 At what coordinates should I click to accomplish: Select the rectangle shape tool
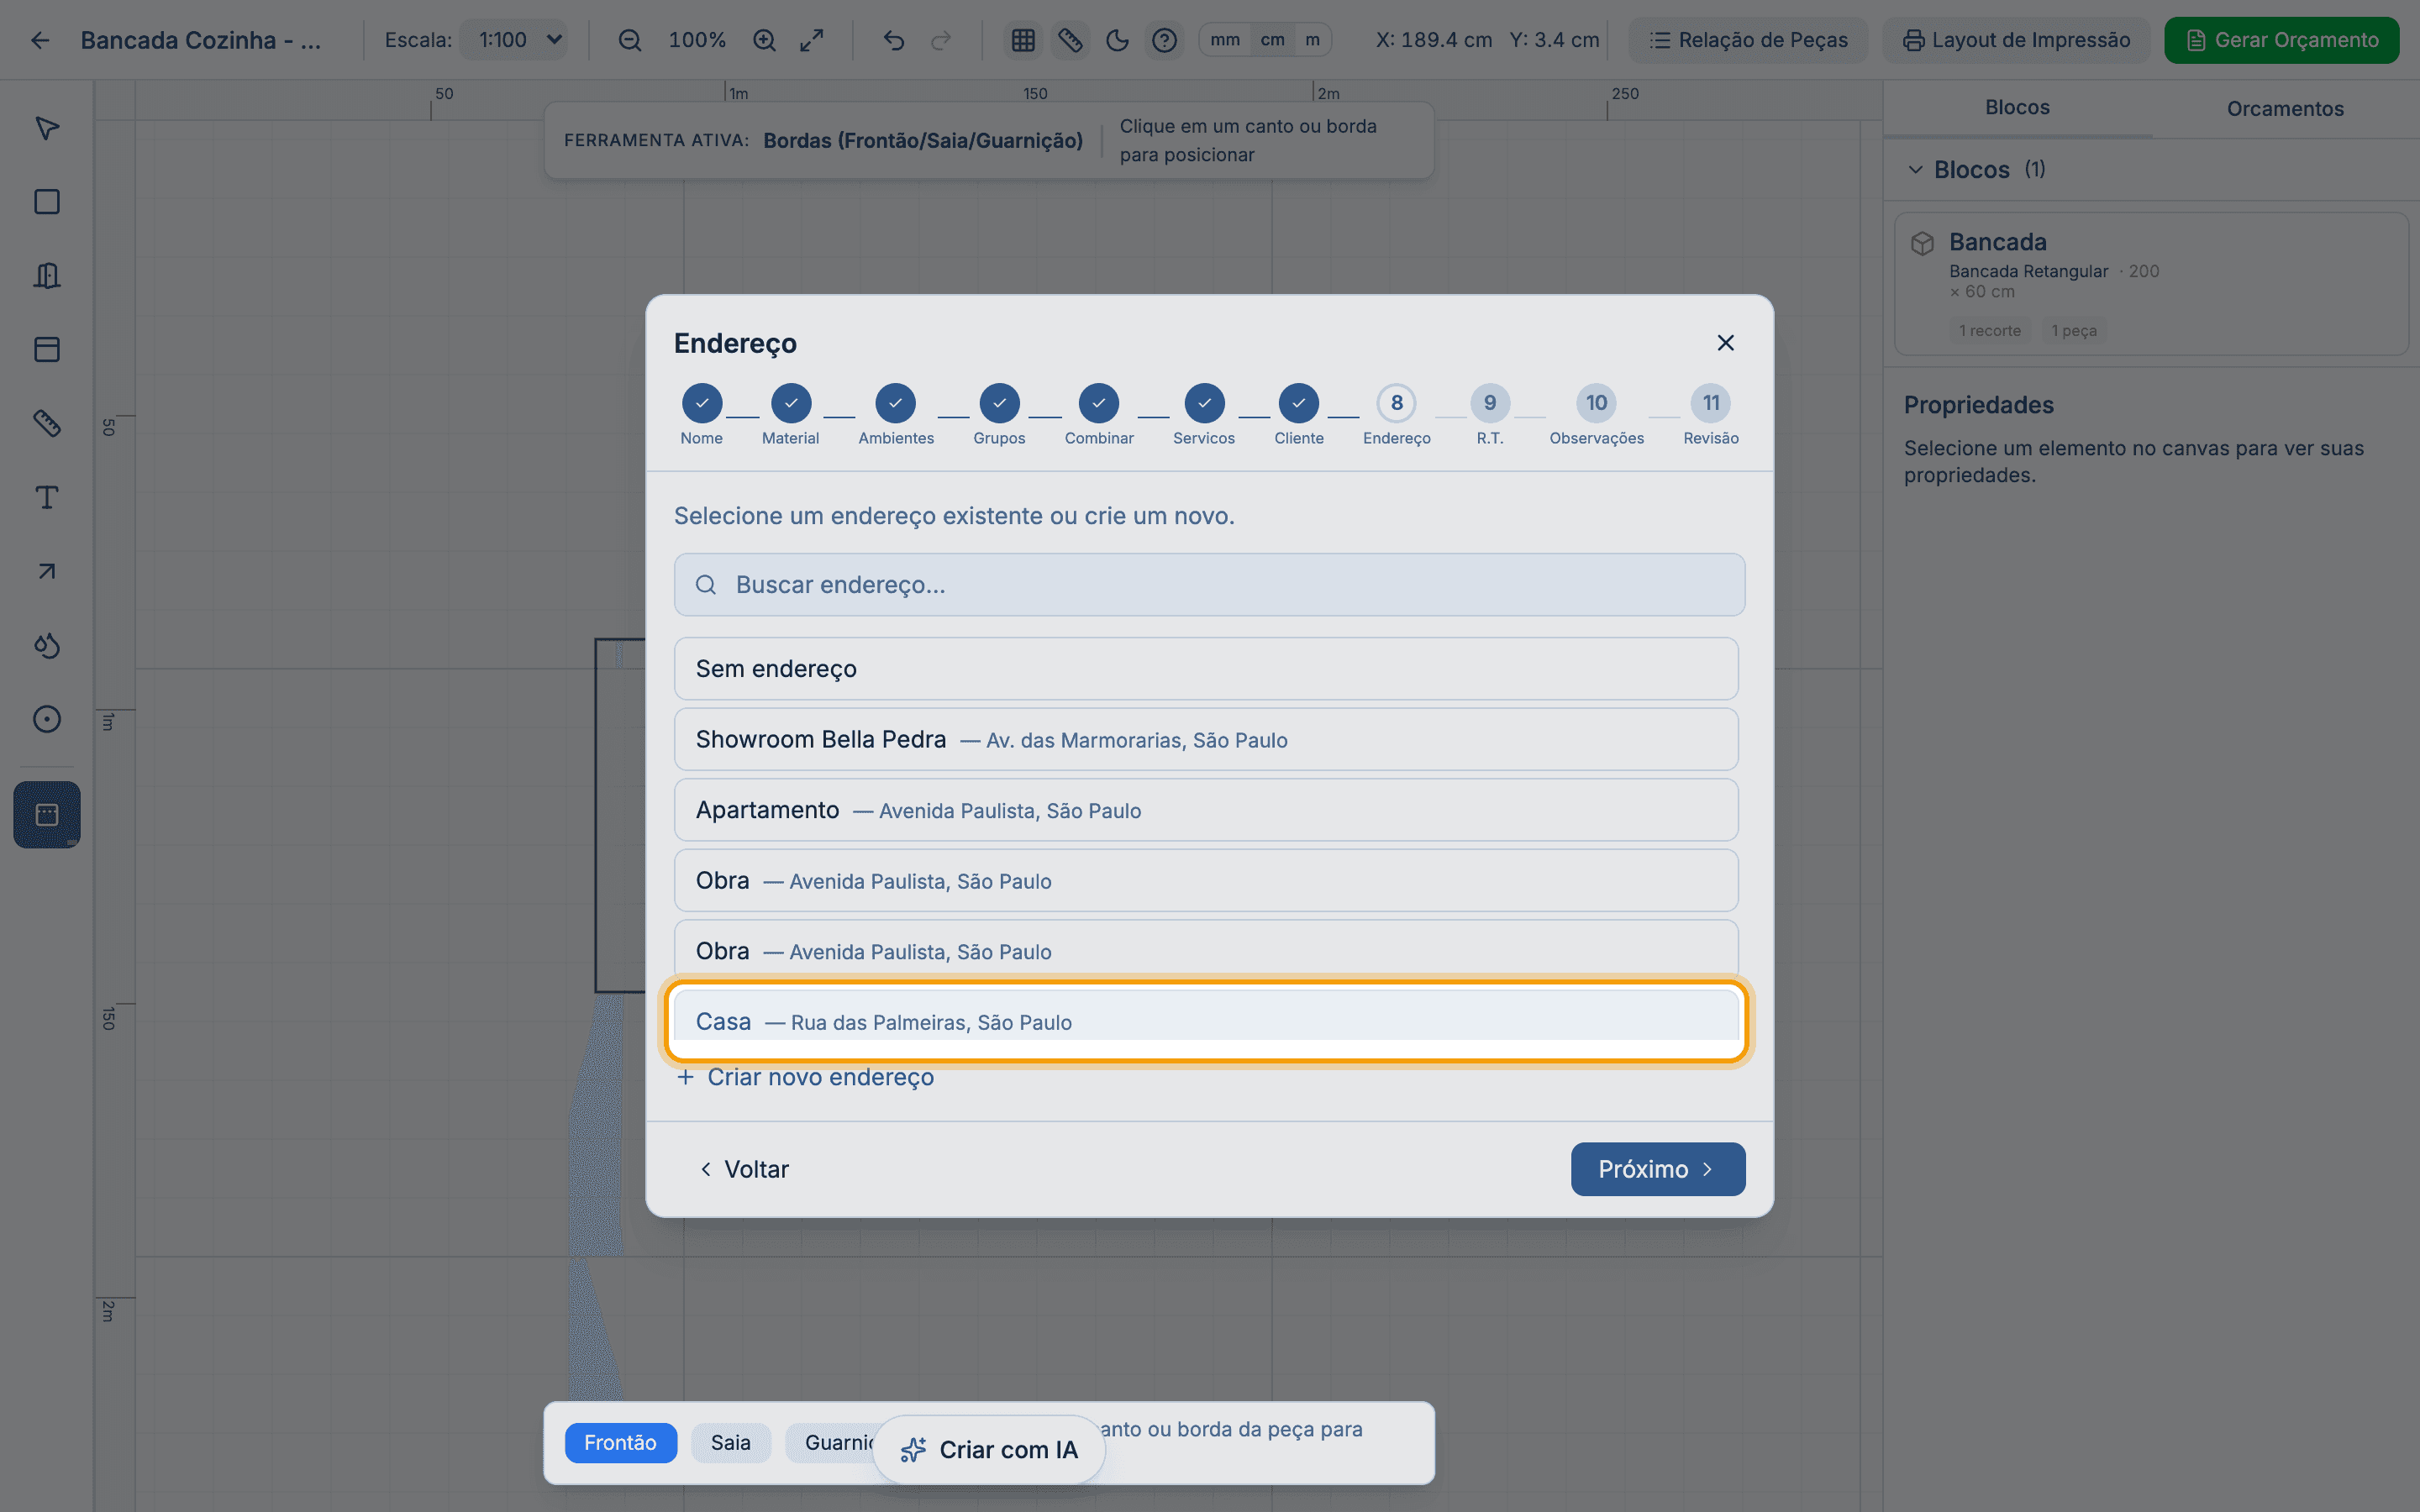point(47,202)
